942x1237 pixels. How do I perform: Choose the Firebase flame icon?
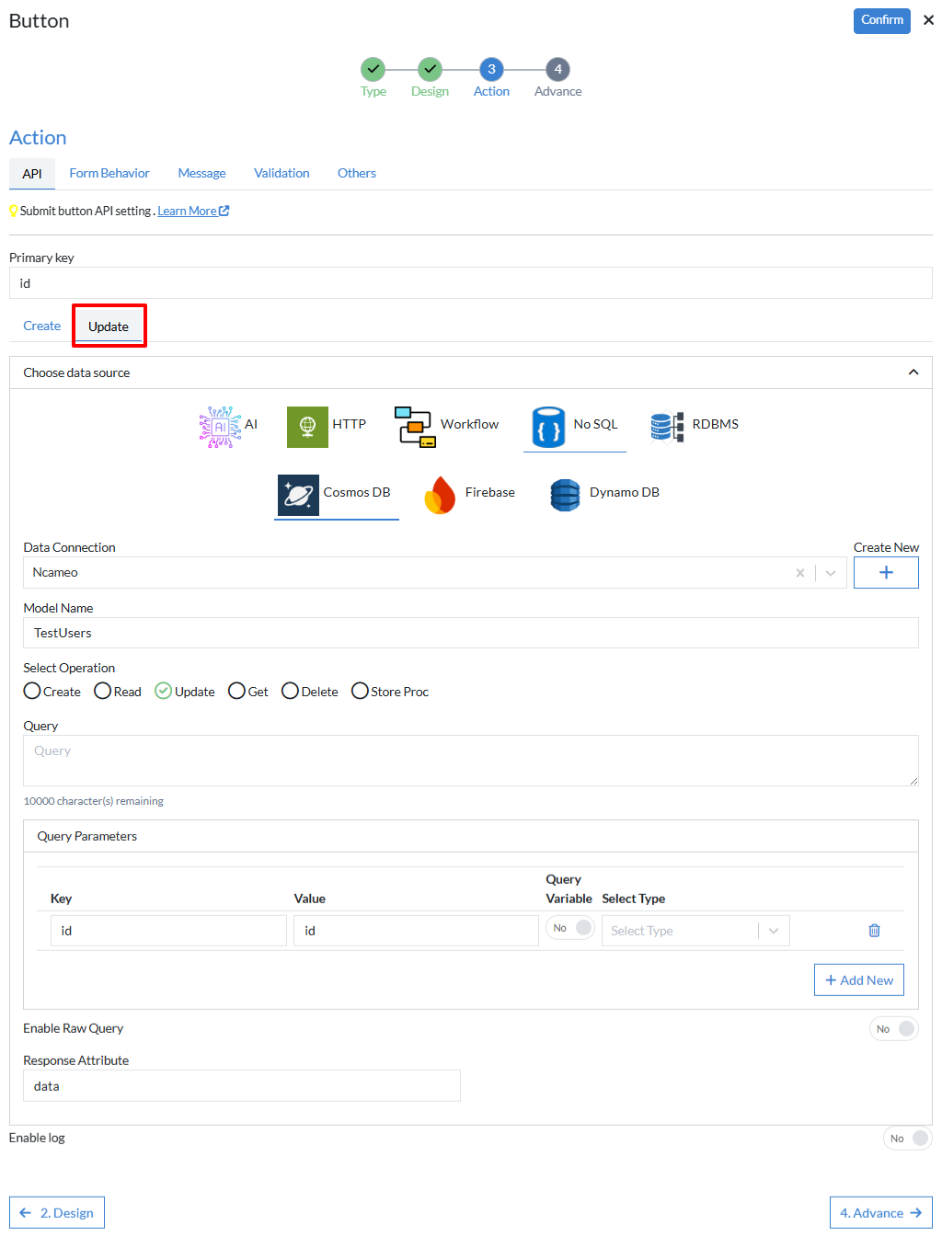[x=441, y=494]
